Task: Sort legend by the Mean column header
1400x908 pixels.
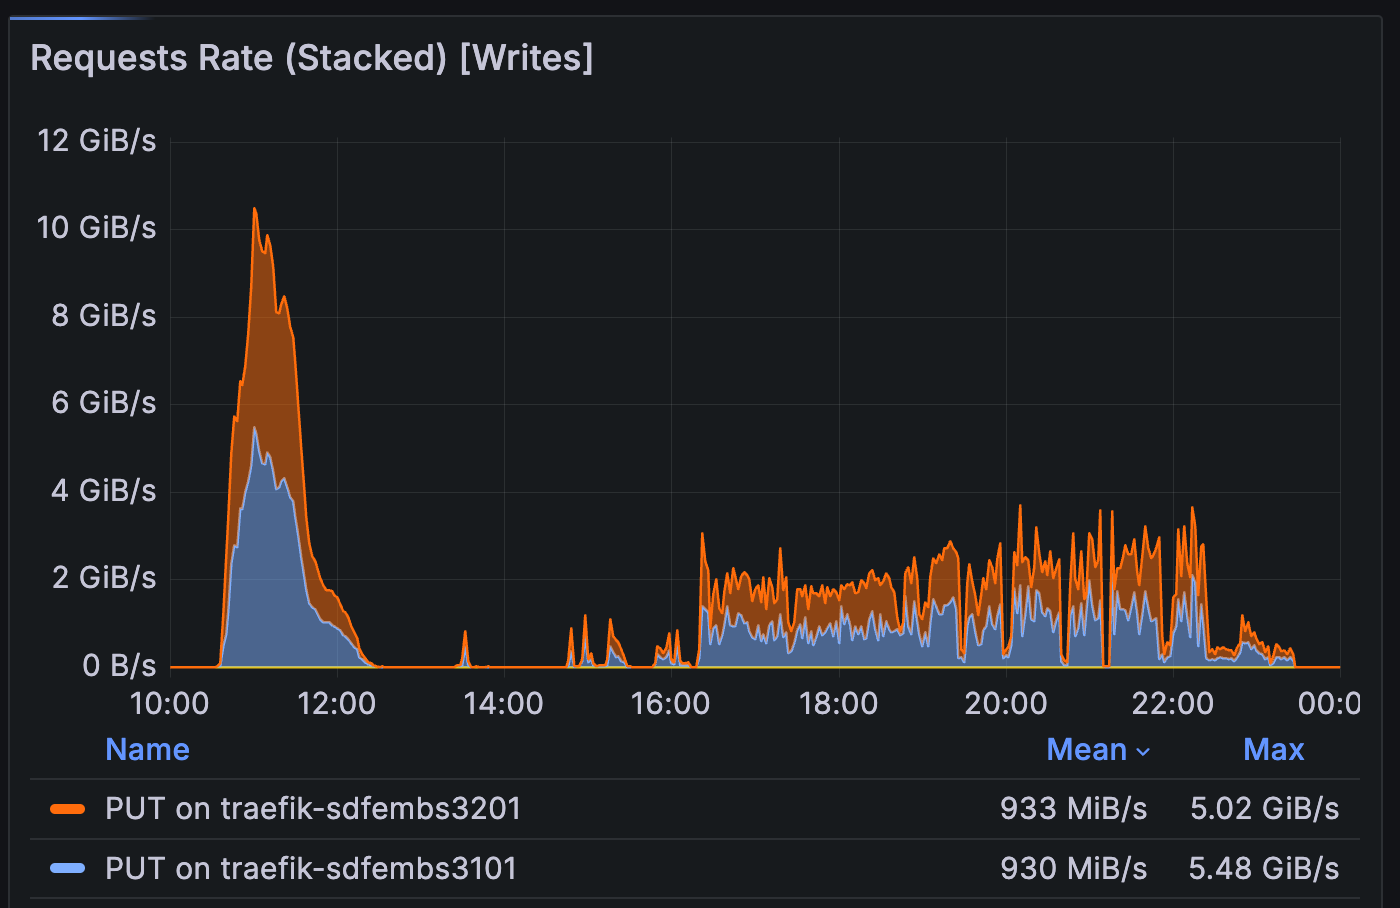Action: [x=1086, y=749]
